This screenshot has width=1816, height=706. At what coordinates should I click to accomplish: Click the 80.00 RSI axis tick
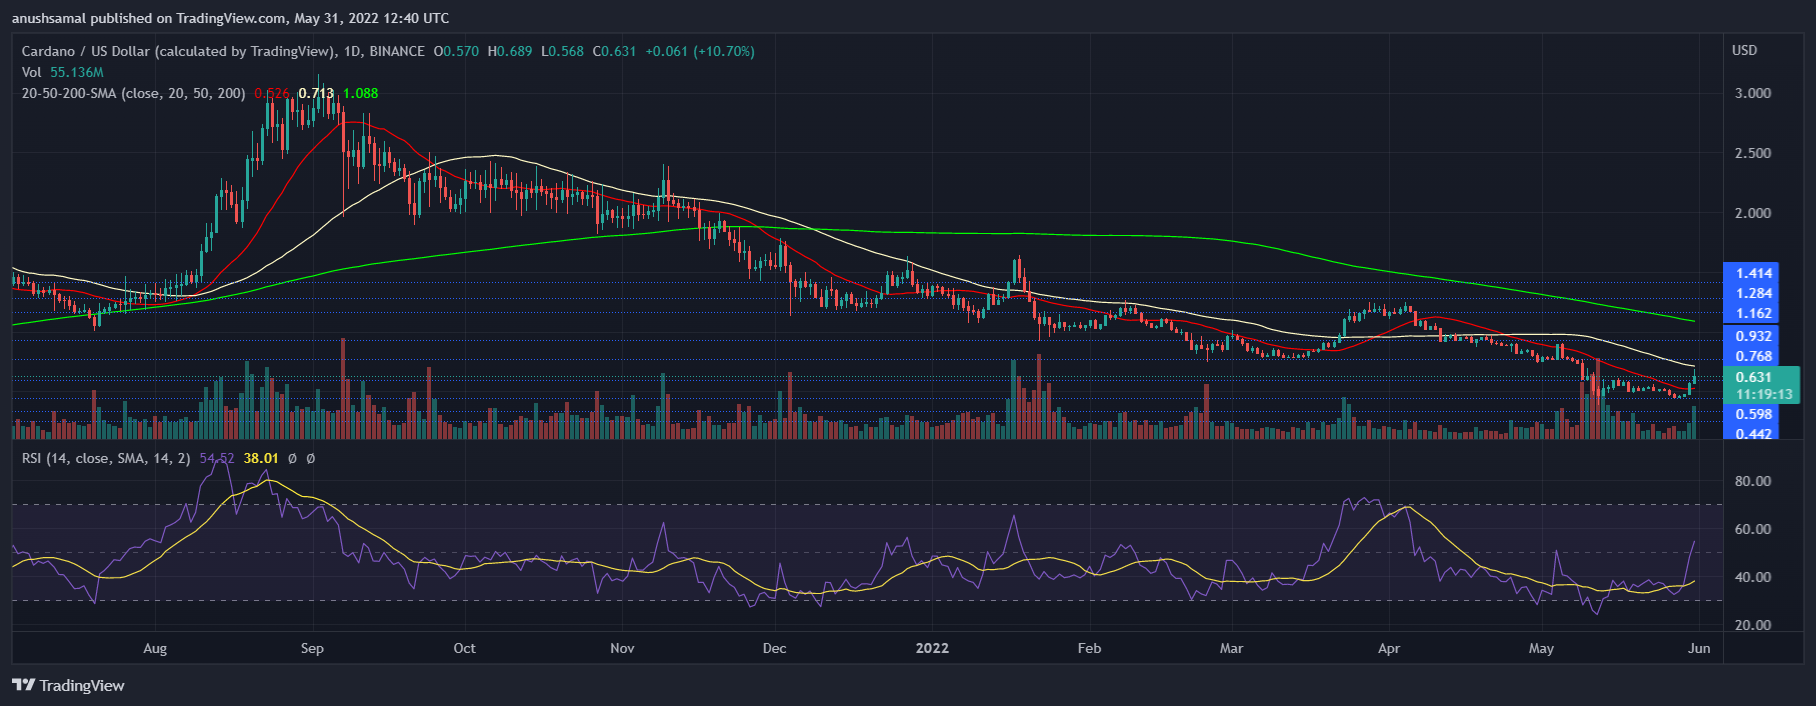click(x=1753, y=481)
